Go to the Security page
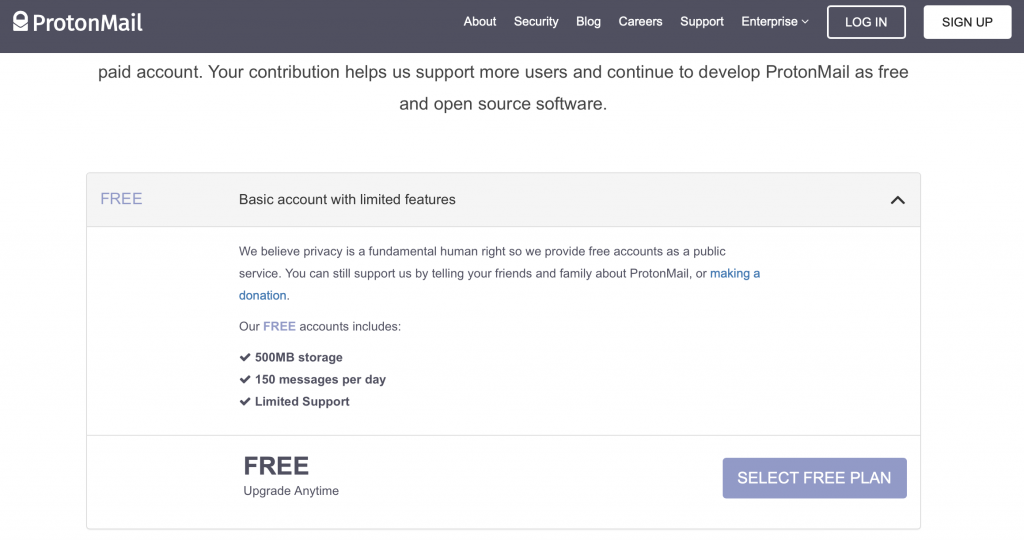The height and width of the screenshot is (540, 1024). pyautogui.click(x=536, y=22)
